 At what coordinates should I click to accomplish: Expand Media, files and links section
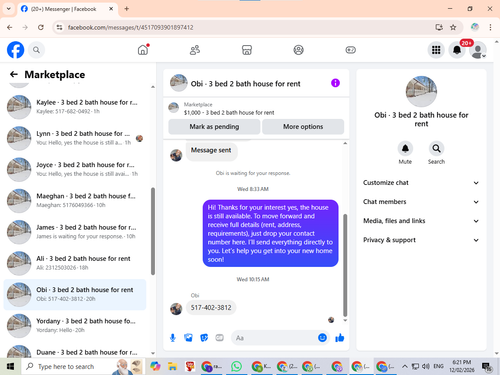(421, 221)
